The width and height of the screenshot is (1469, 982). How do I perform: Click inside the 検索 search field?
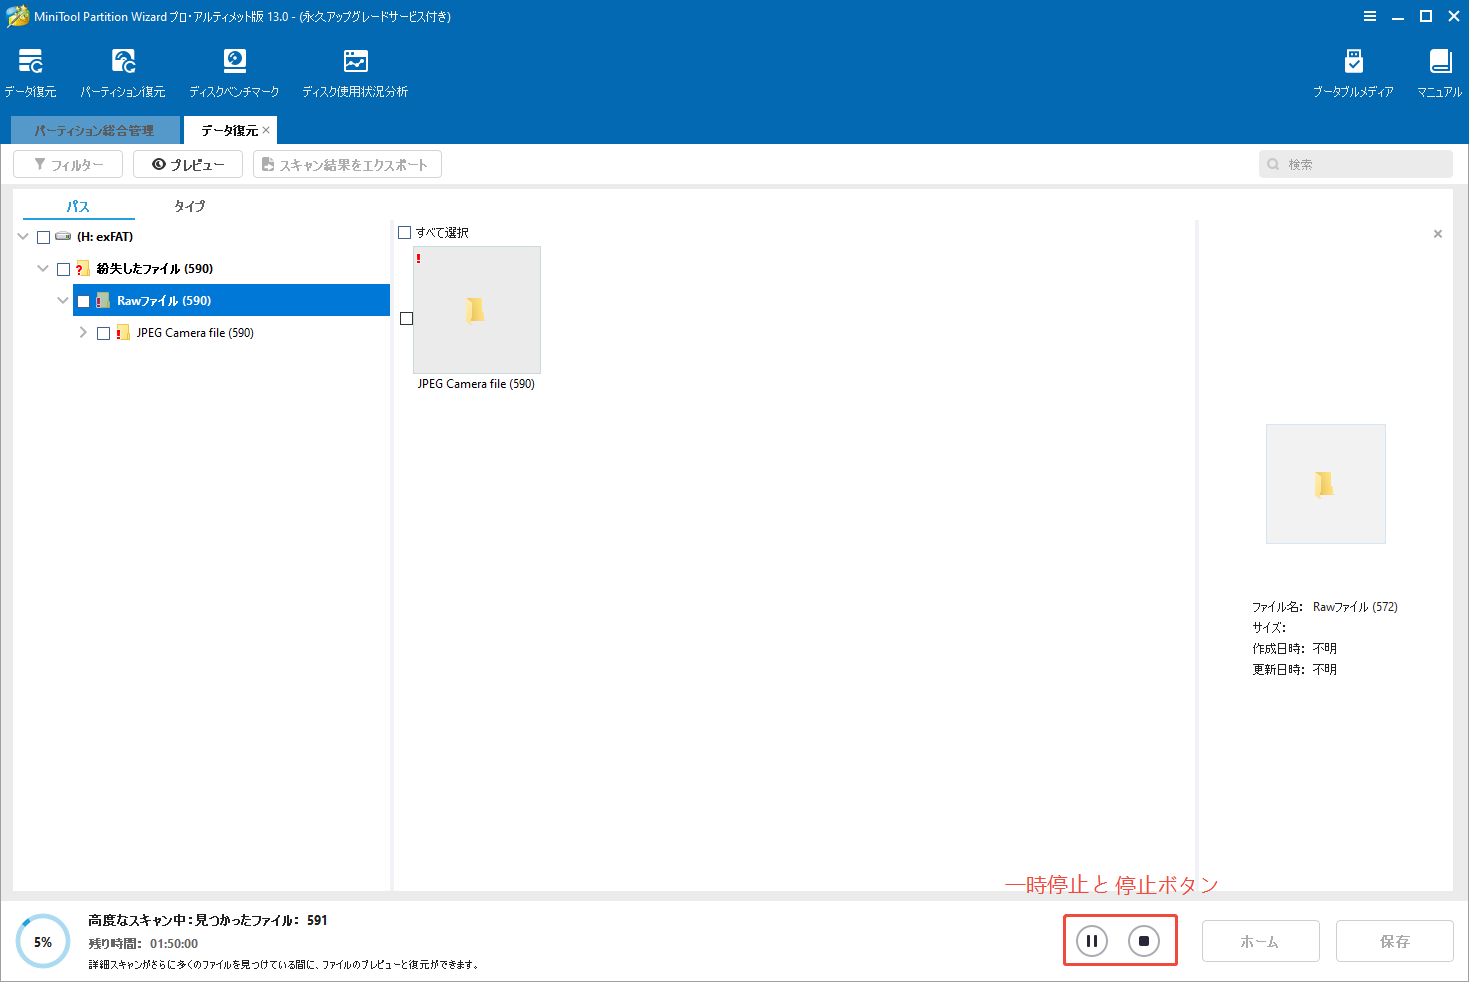click(1355, 163)
